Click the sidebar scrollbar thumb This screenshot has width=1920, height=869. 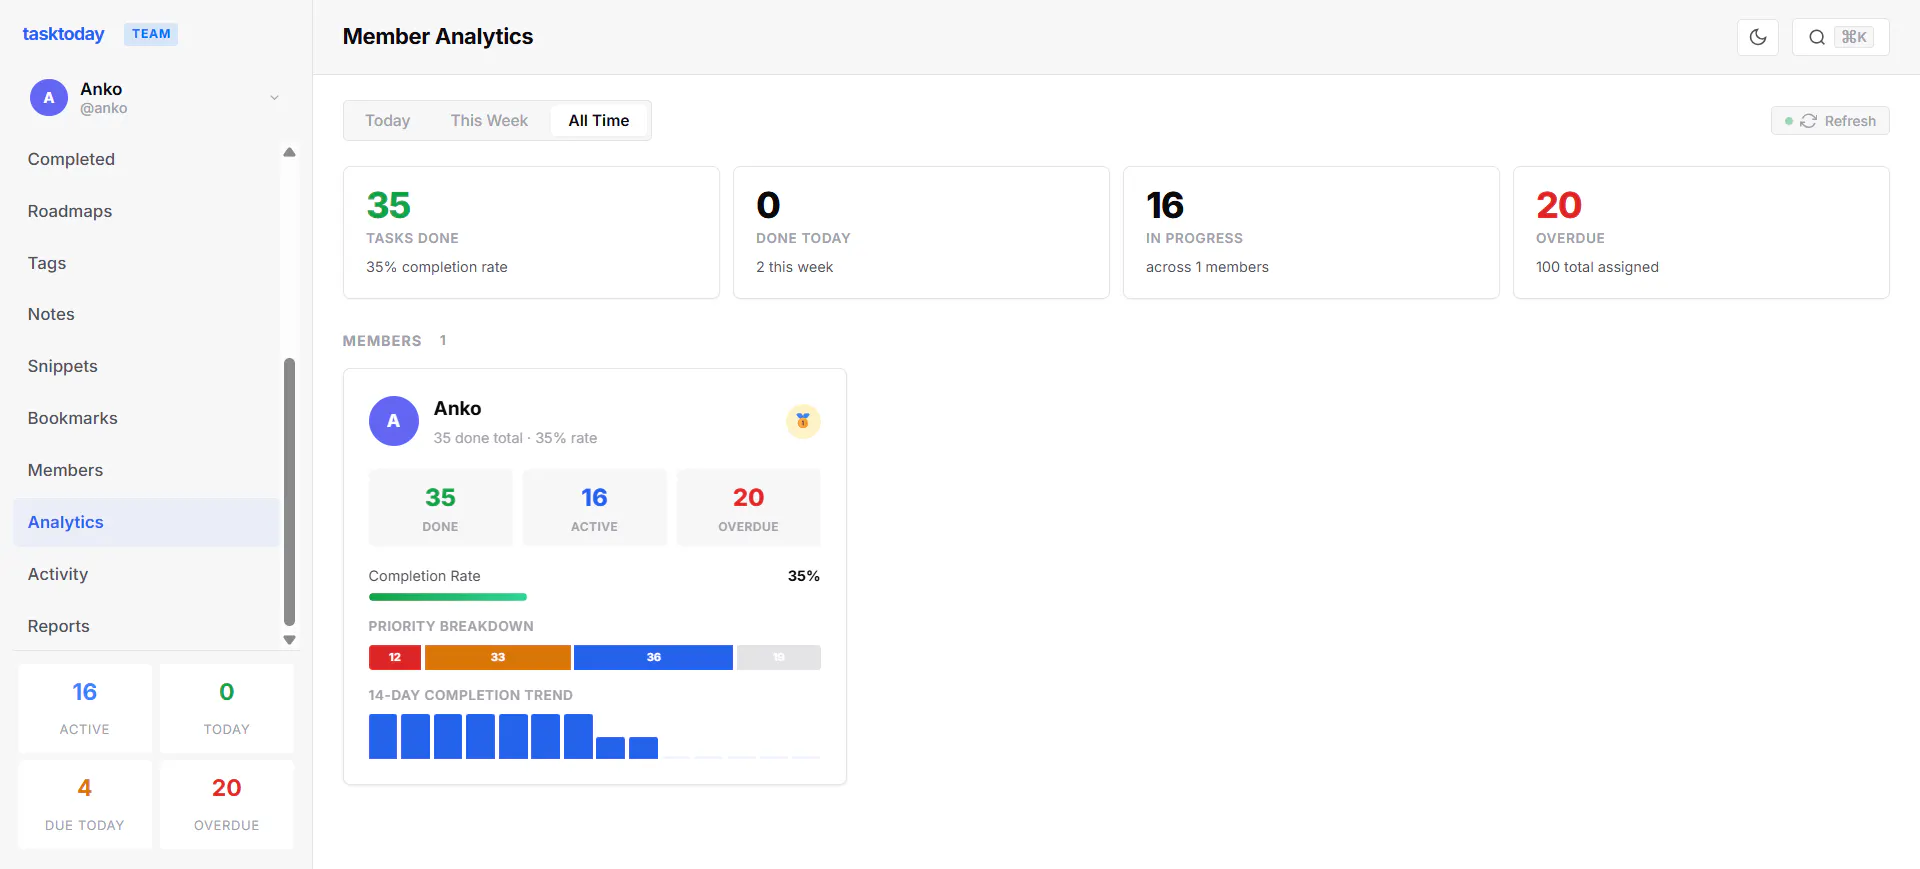tap(289, 491)
